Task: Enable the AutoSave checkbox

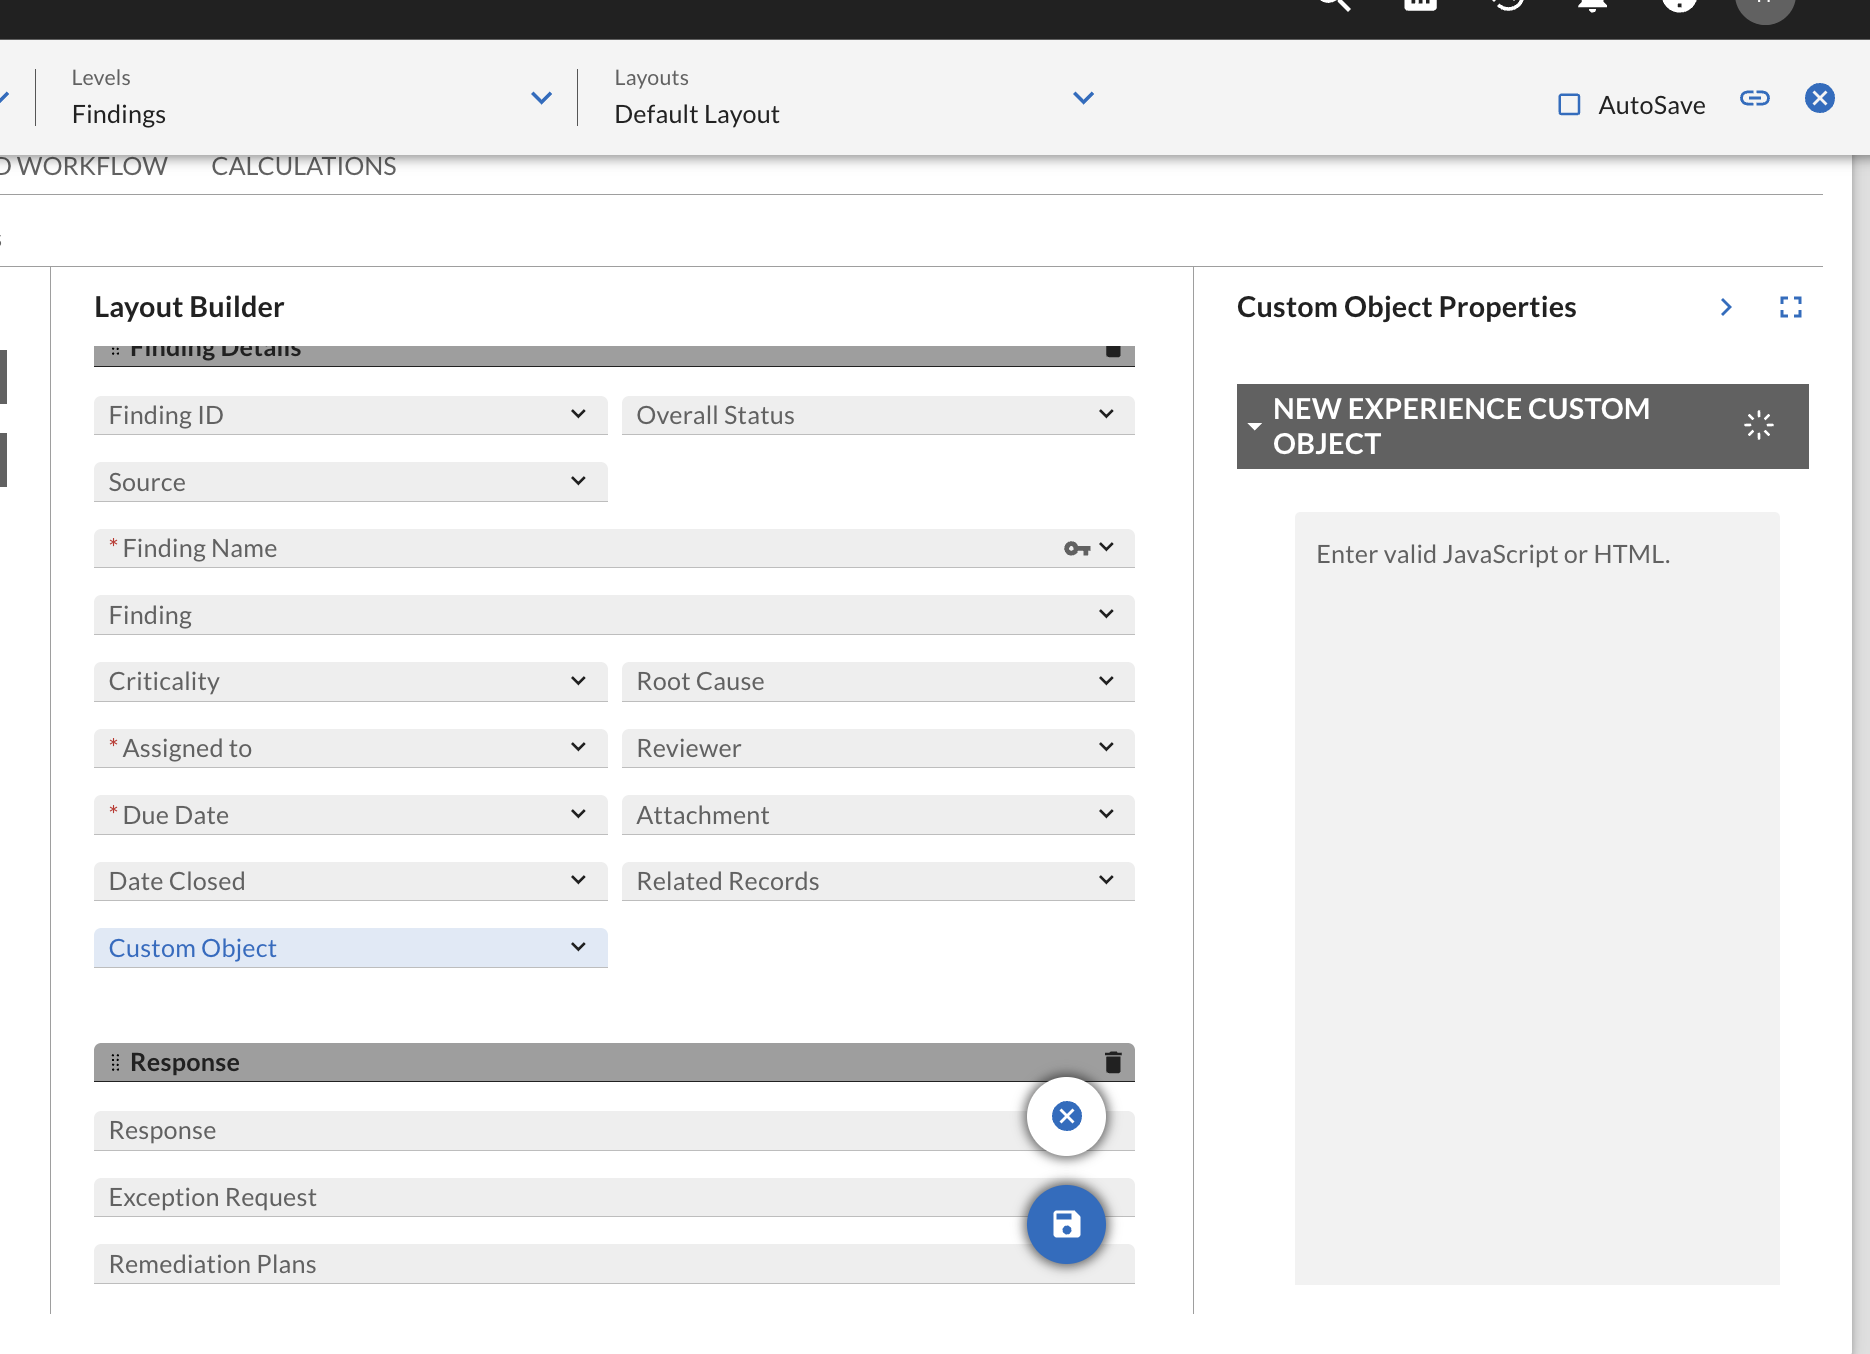Action: click(1569, 105)
